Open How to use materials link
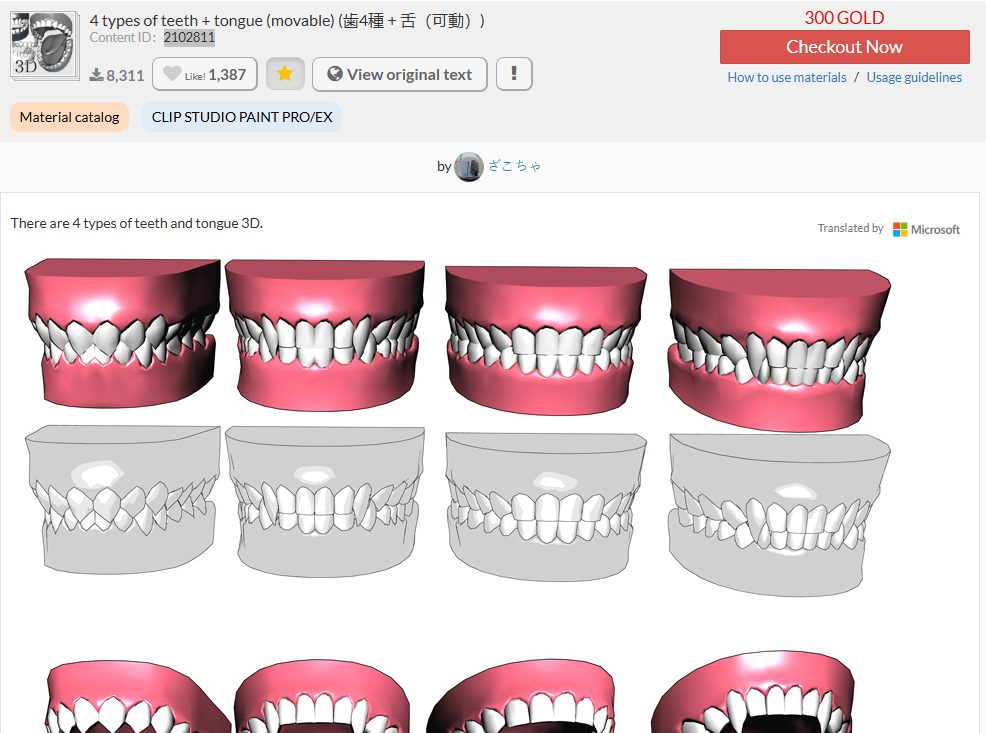This screenshot has width=986, height=733. coord(787,77)
